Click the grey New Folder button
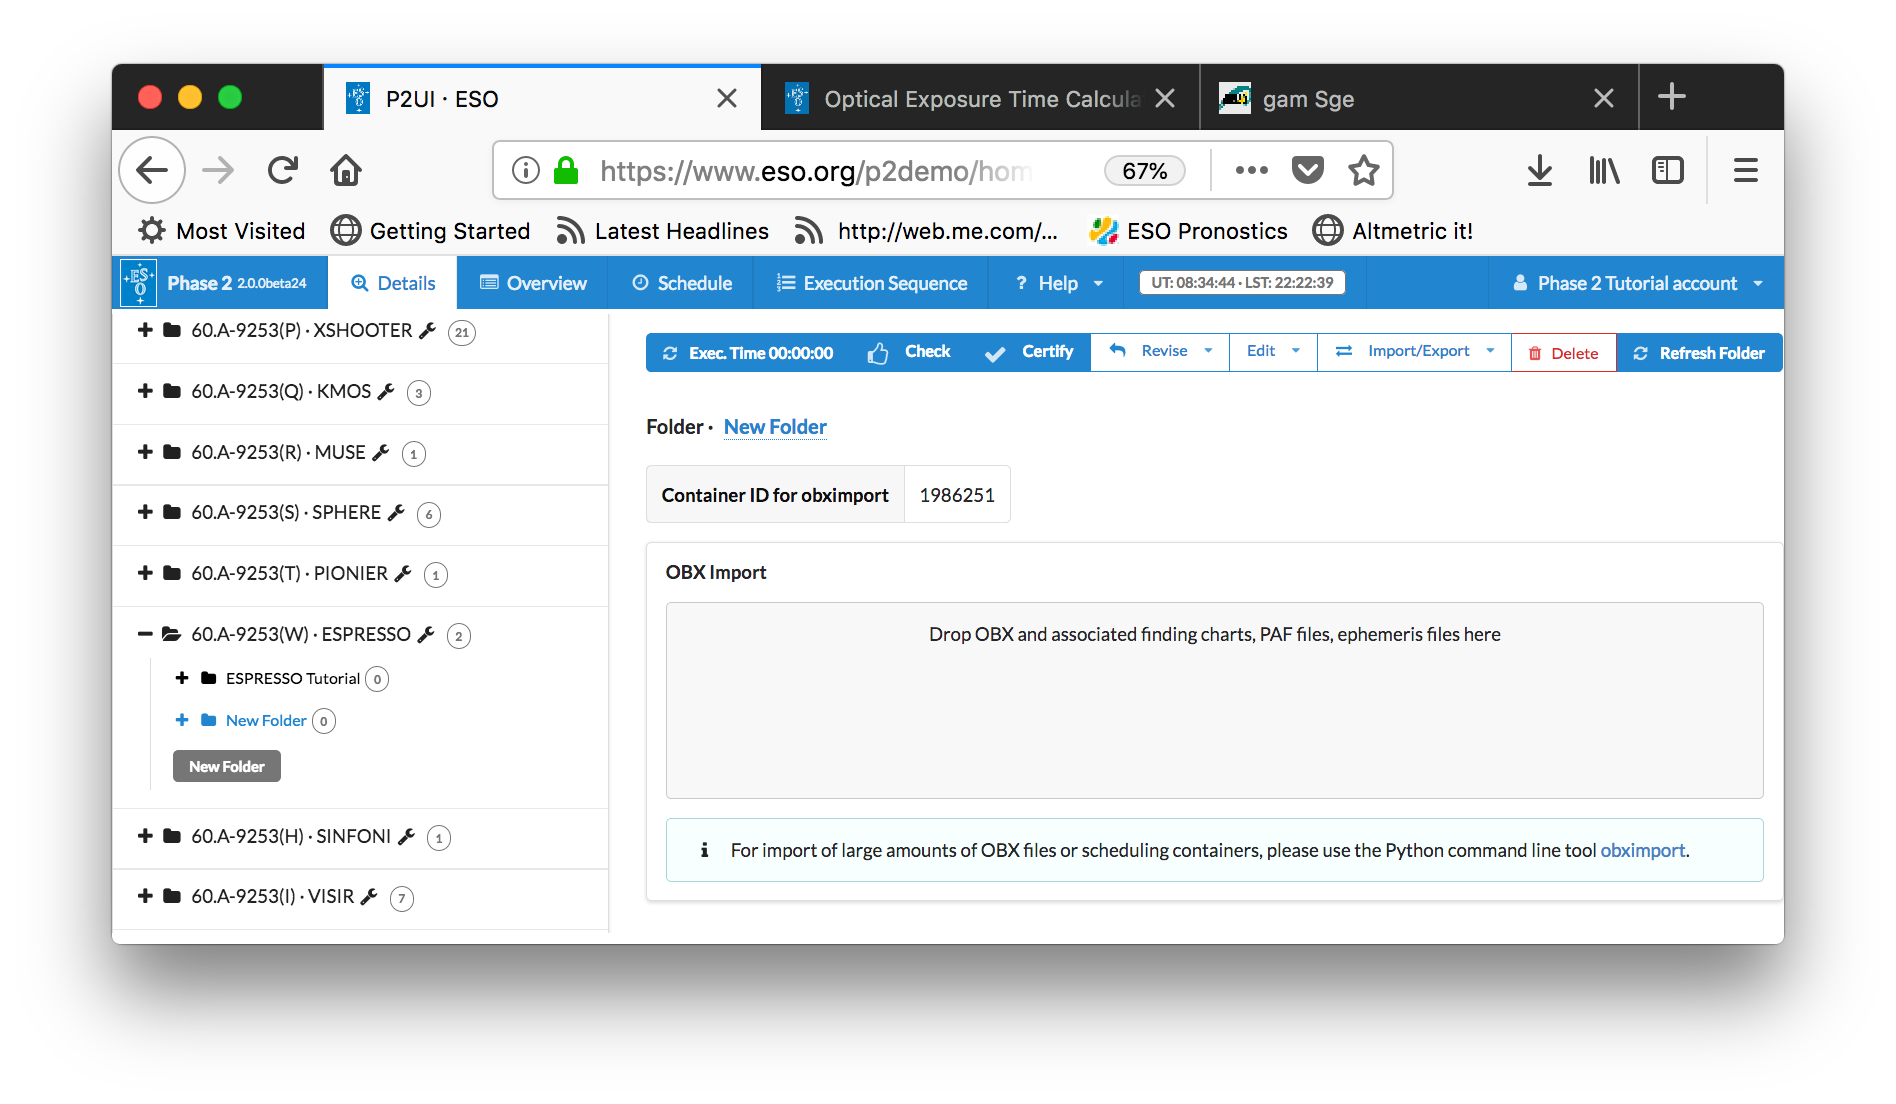This screenshot has height=1104, width=1896. [x=226, y=767]
